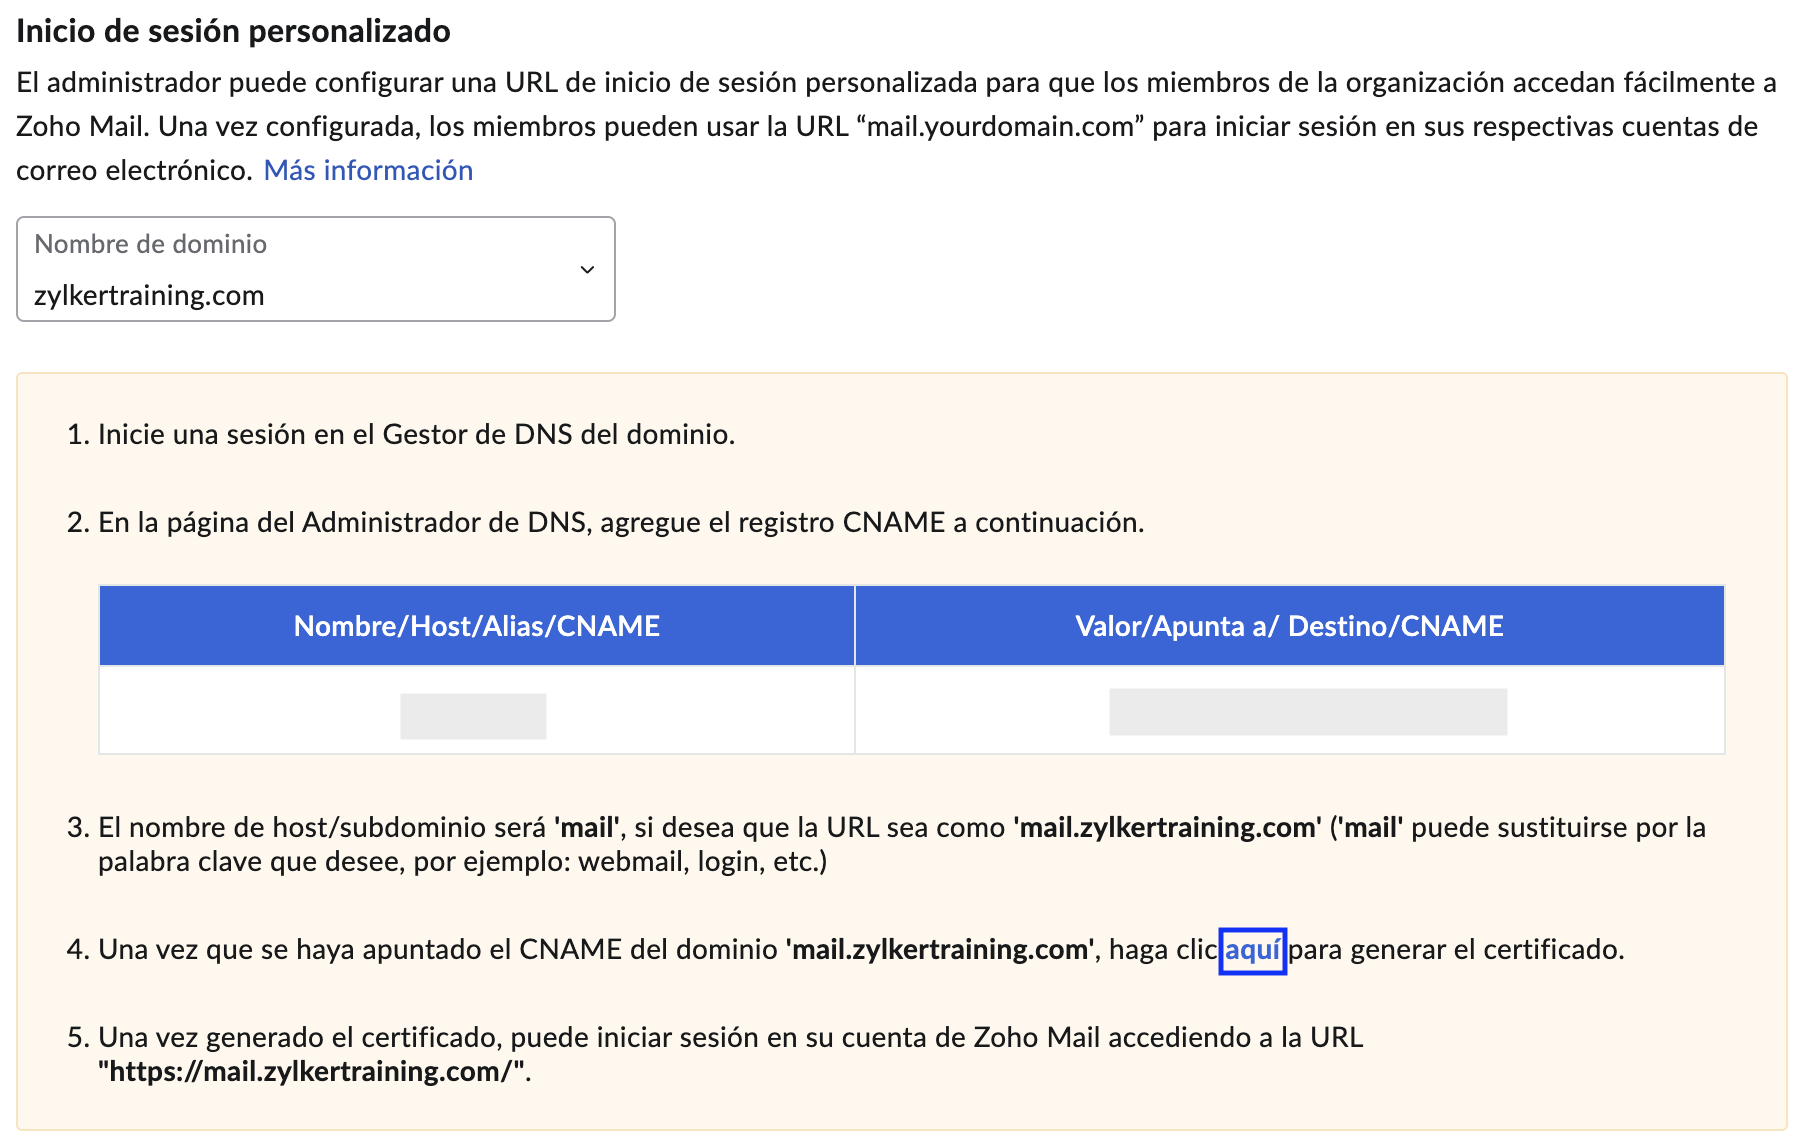Select the Valor/Apunta a/ Destino/CNAME column header
The image size is (1802, 1144).
click(1290, 626)
